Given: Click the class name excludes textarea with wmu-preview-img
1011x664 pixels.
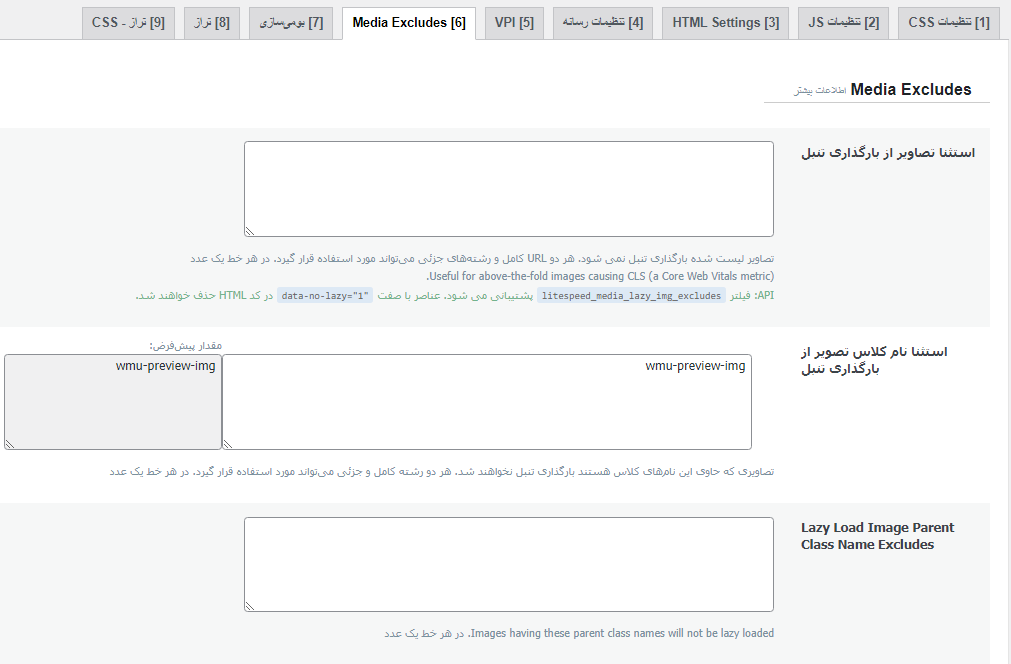Looking at the screenshot, I should (486, 401).
